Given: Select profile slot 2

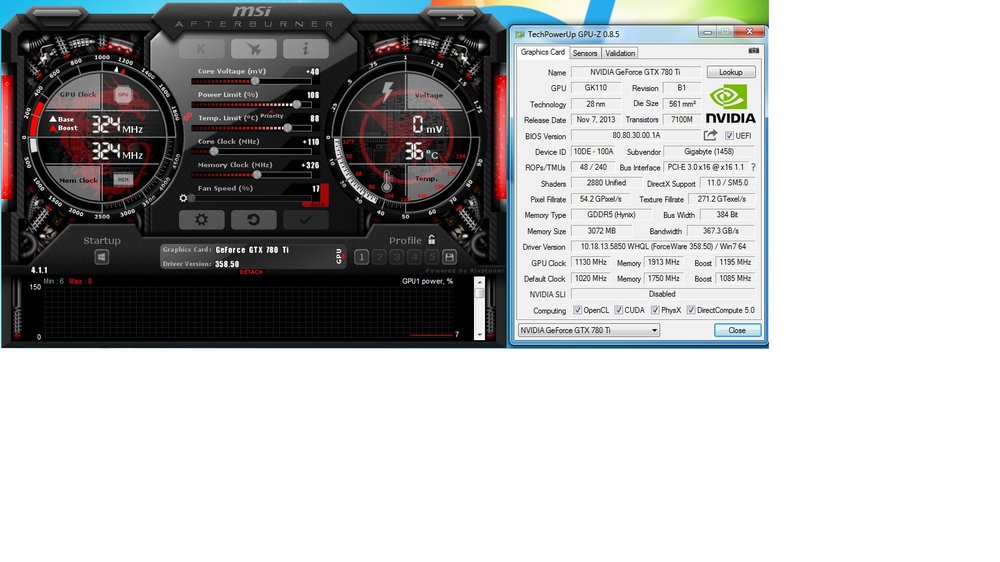Looking at the screenshot, I should (379, 256).
